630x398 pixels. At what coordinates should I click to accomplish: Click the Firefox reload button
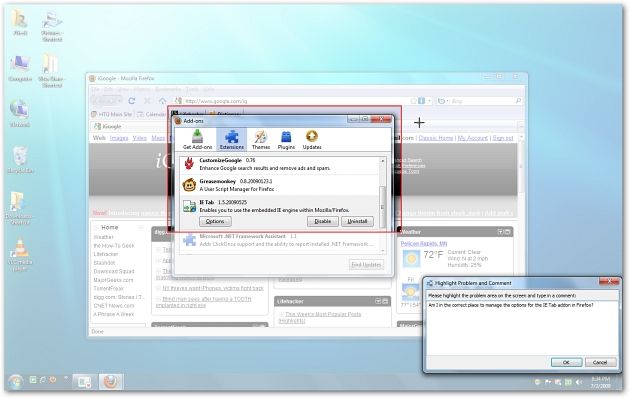click(132, 101)
